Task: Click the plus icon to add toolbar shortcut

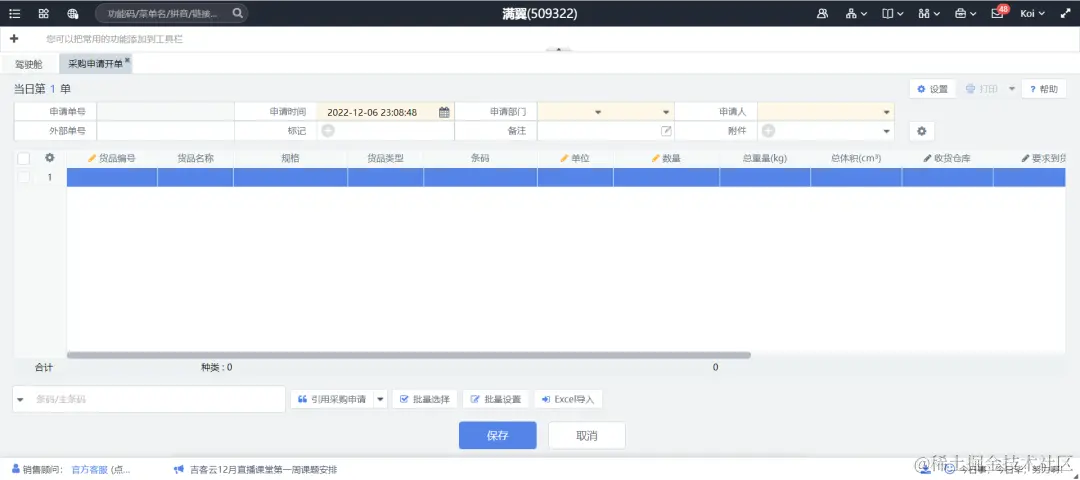Action: click(14, 39)
